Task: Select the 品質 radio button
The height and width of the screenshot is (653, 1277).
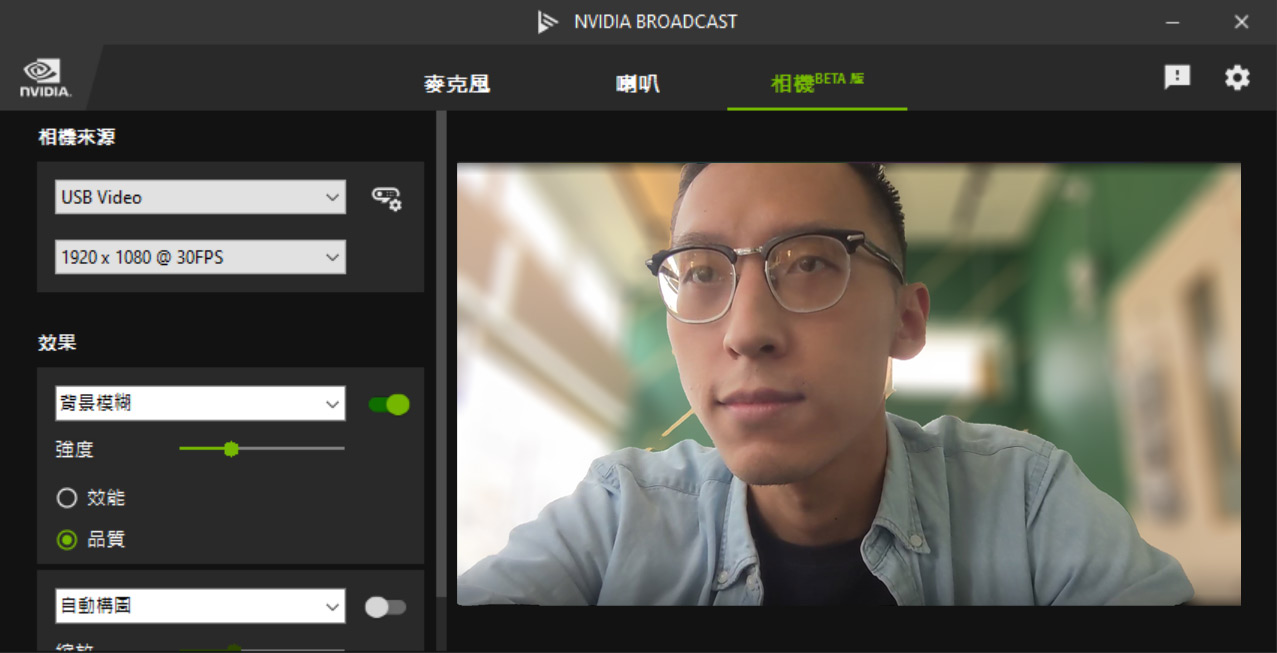Action: [67, 540]
